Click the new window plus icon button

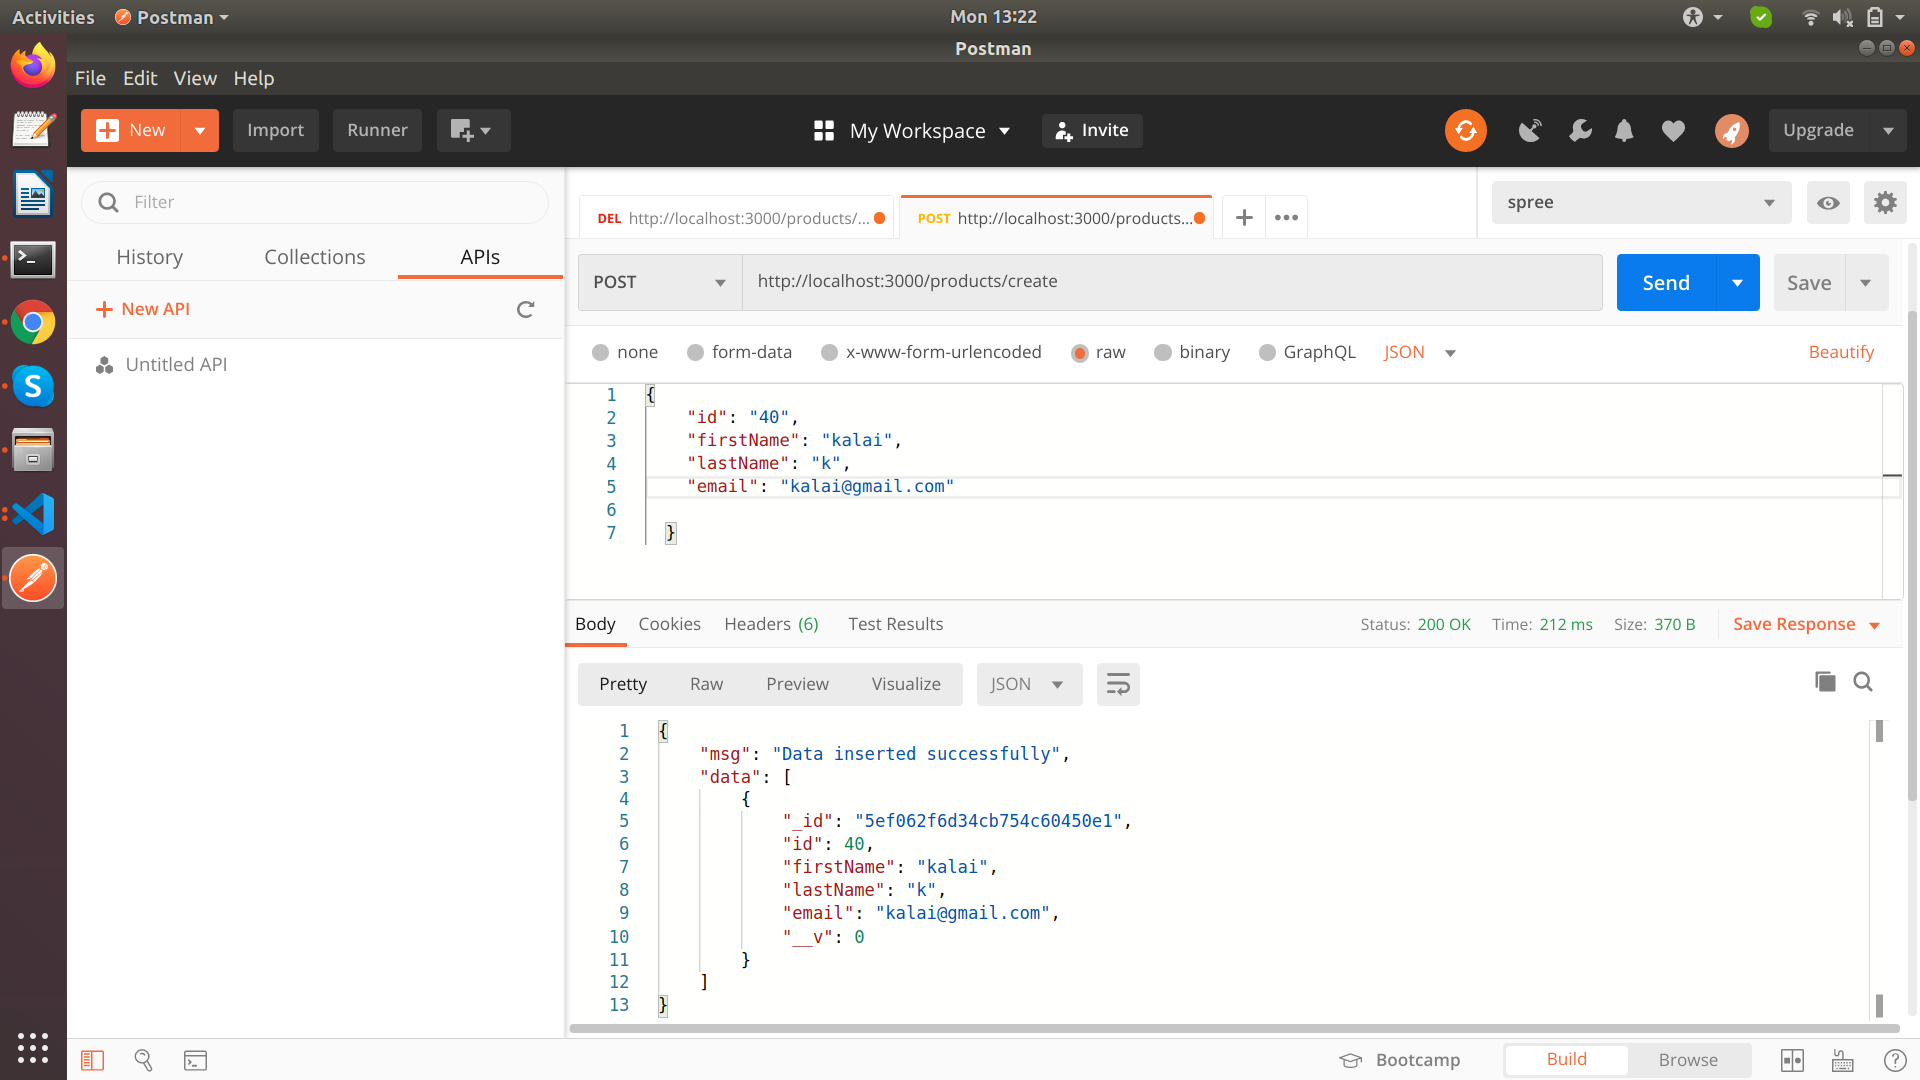473,131
